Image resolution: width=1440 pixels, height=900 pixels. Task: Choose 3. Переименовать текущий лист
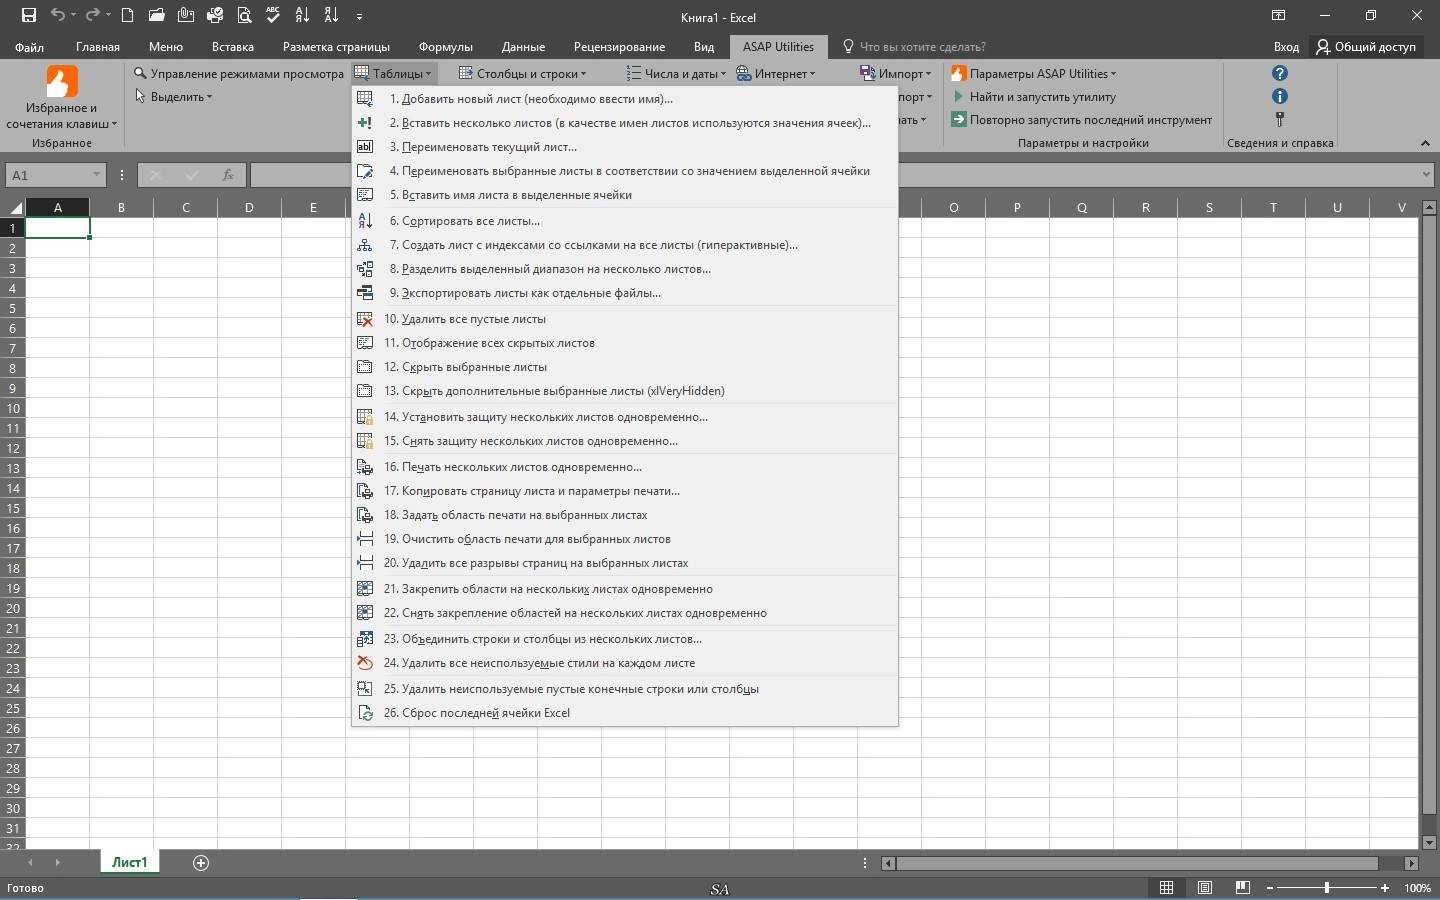(624, 147)
